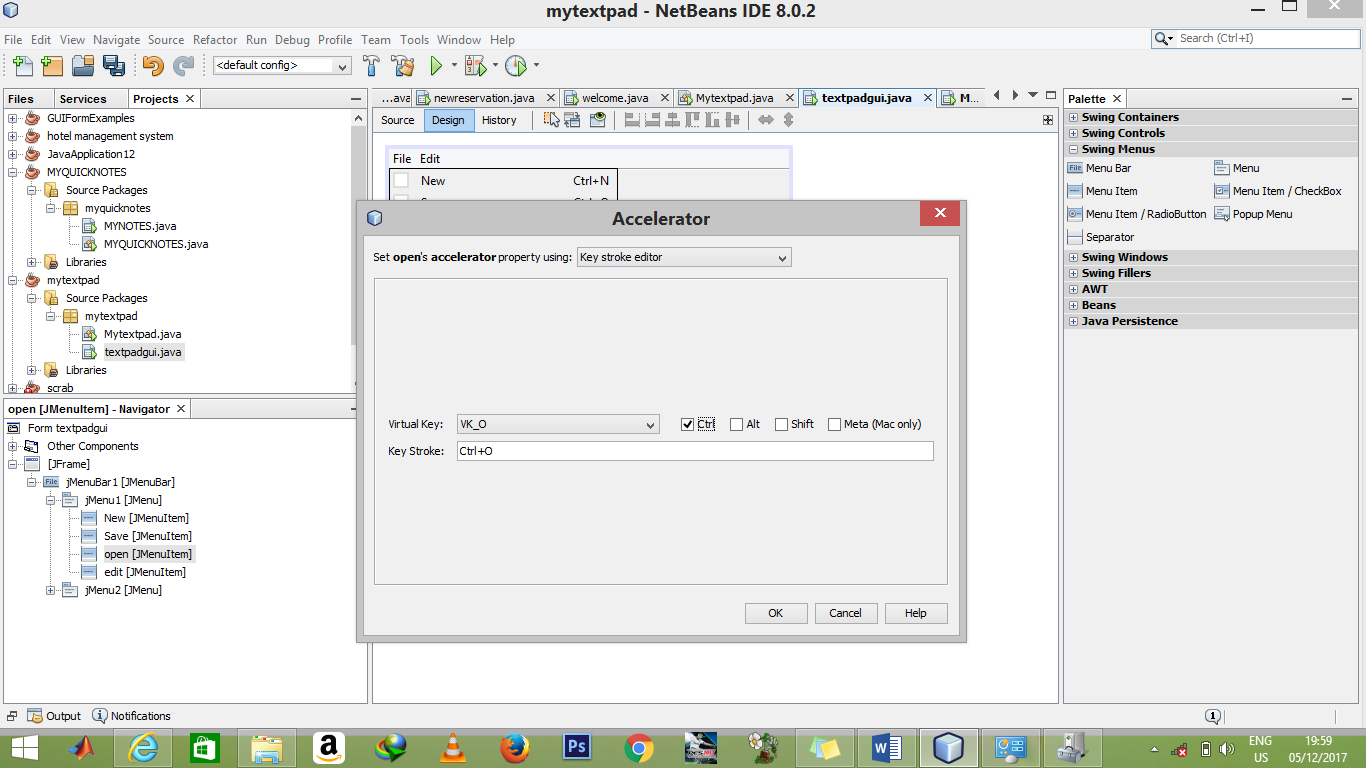Select Mytextpad.java in the Projects tree

point(142,334)
